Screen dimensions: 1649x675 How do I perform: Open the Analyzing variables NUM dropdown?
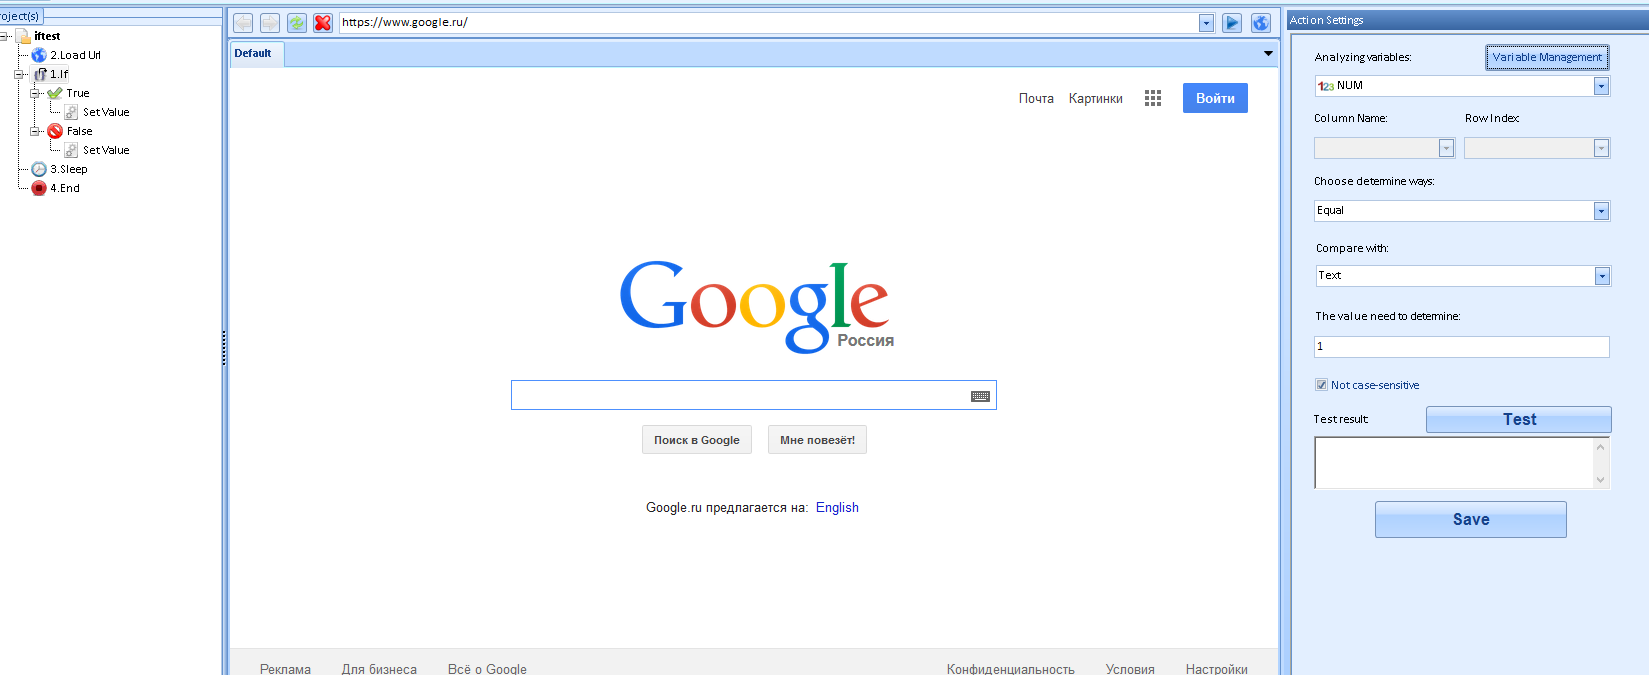pyautogui.click(x=1601, y=87)
